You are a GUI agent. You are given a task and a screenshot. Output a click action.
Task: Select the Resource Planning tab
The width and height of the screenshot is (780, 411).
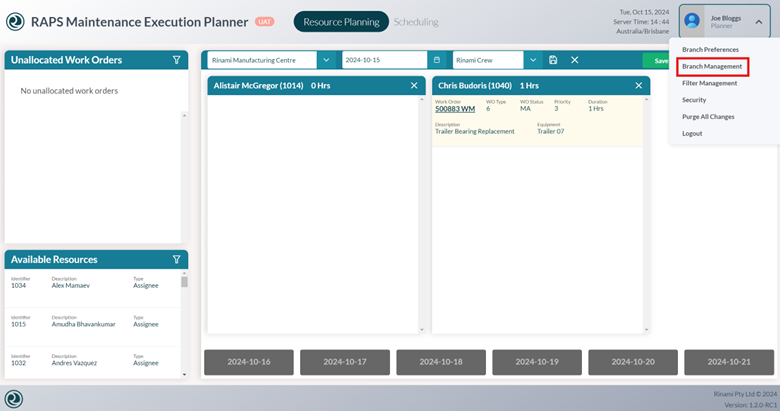point(341,22)
